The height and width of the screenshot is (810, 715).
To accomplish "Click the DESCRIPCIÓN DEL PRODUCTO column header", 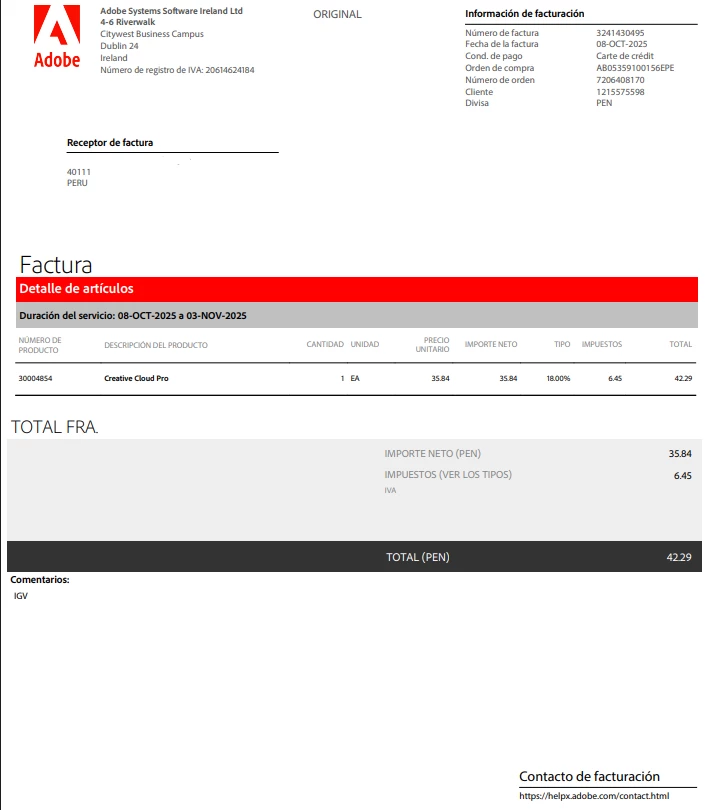I will click(156, 345).
